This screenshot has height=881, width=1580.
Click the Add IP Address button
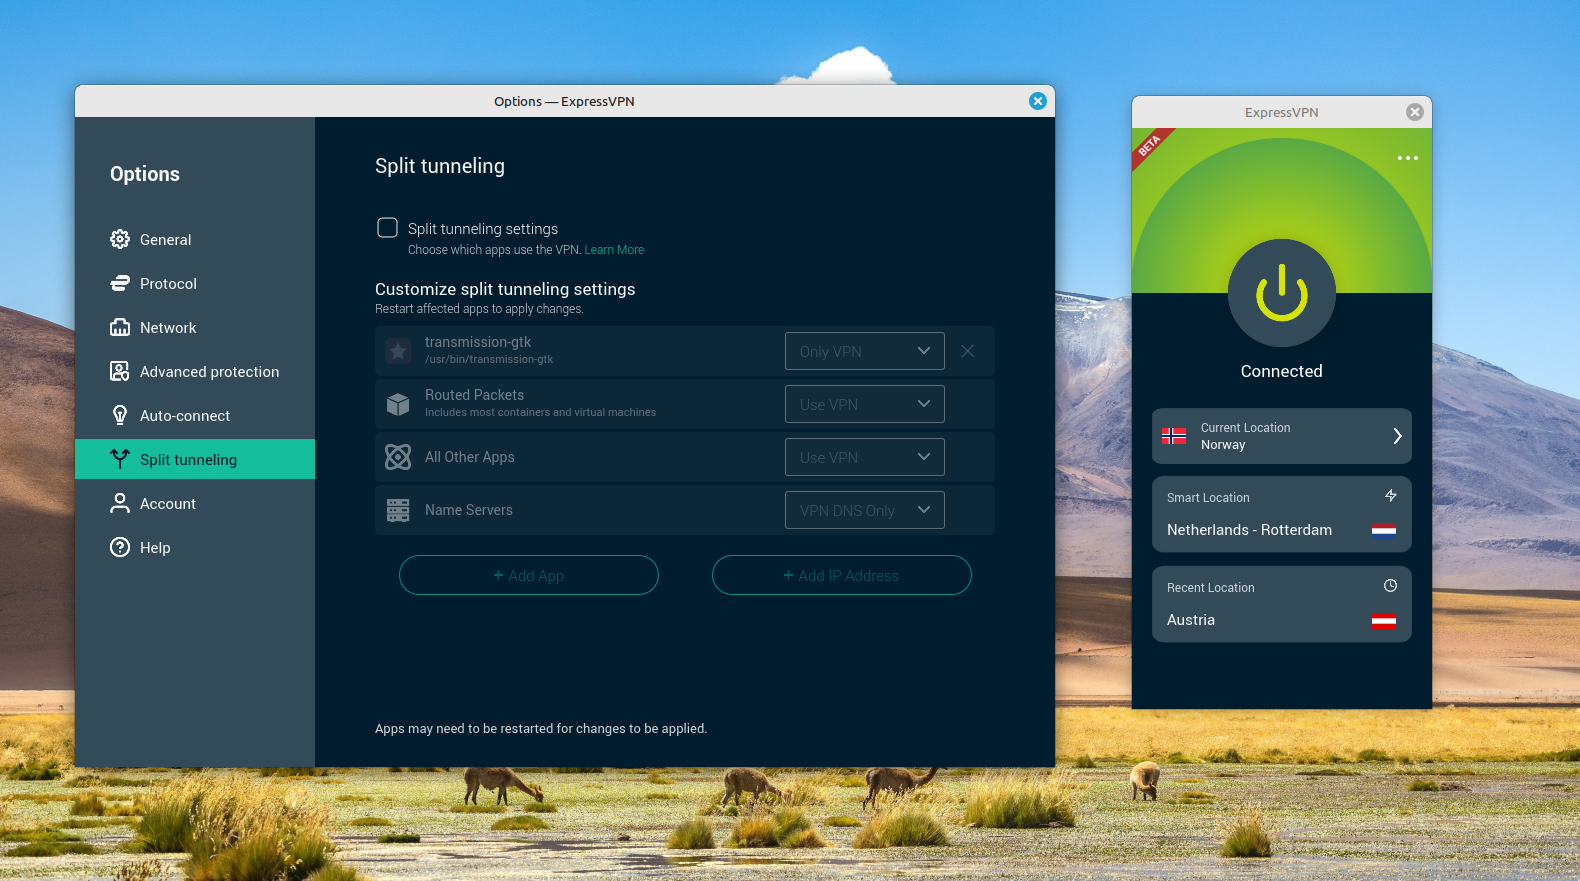tap(842, 575)
